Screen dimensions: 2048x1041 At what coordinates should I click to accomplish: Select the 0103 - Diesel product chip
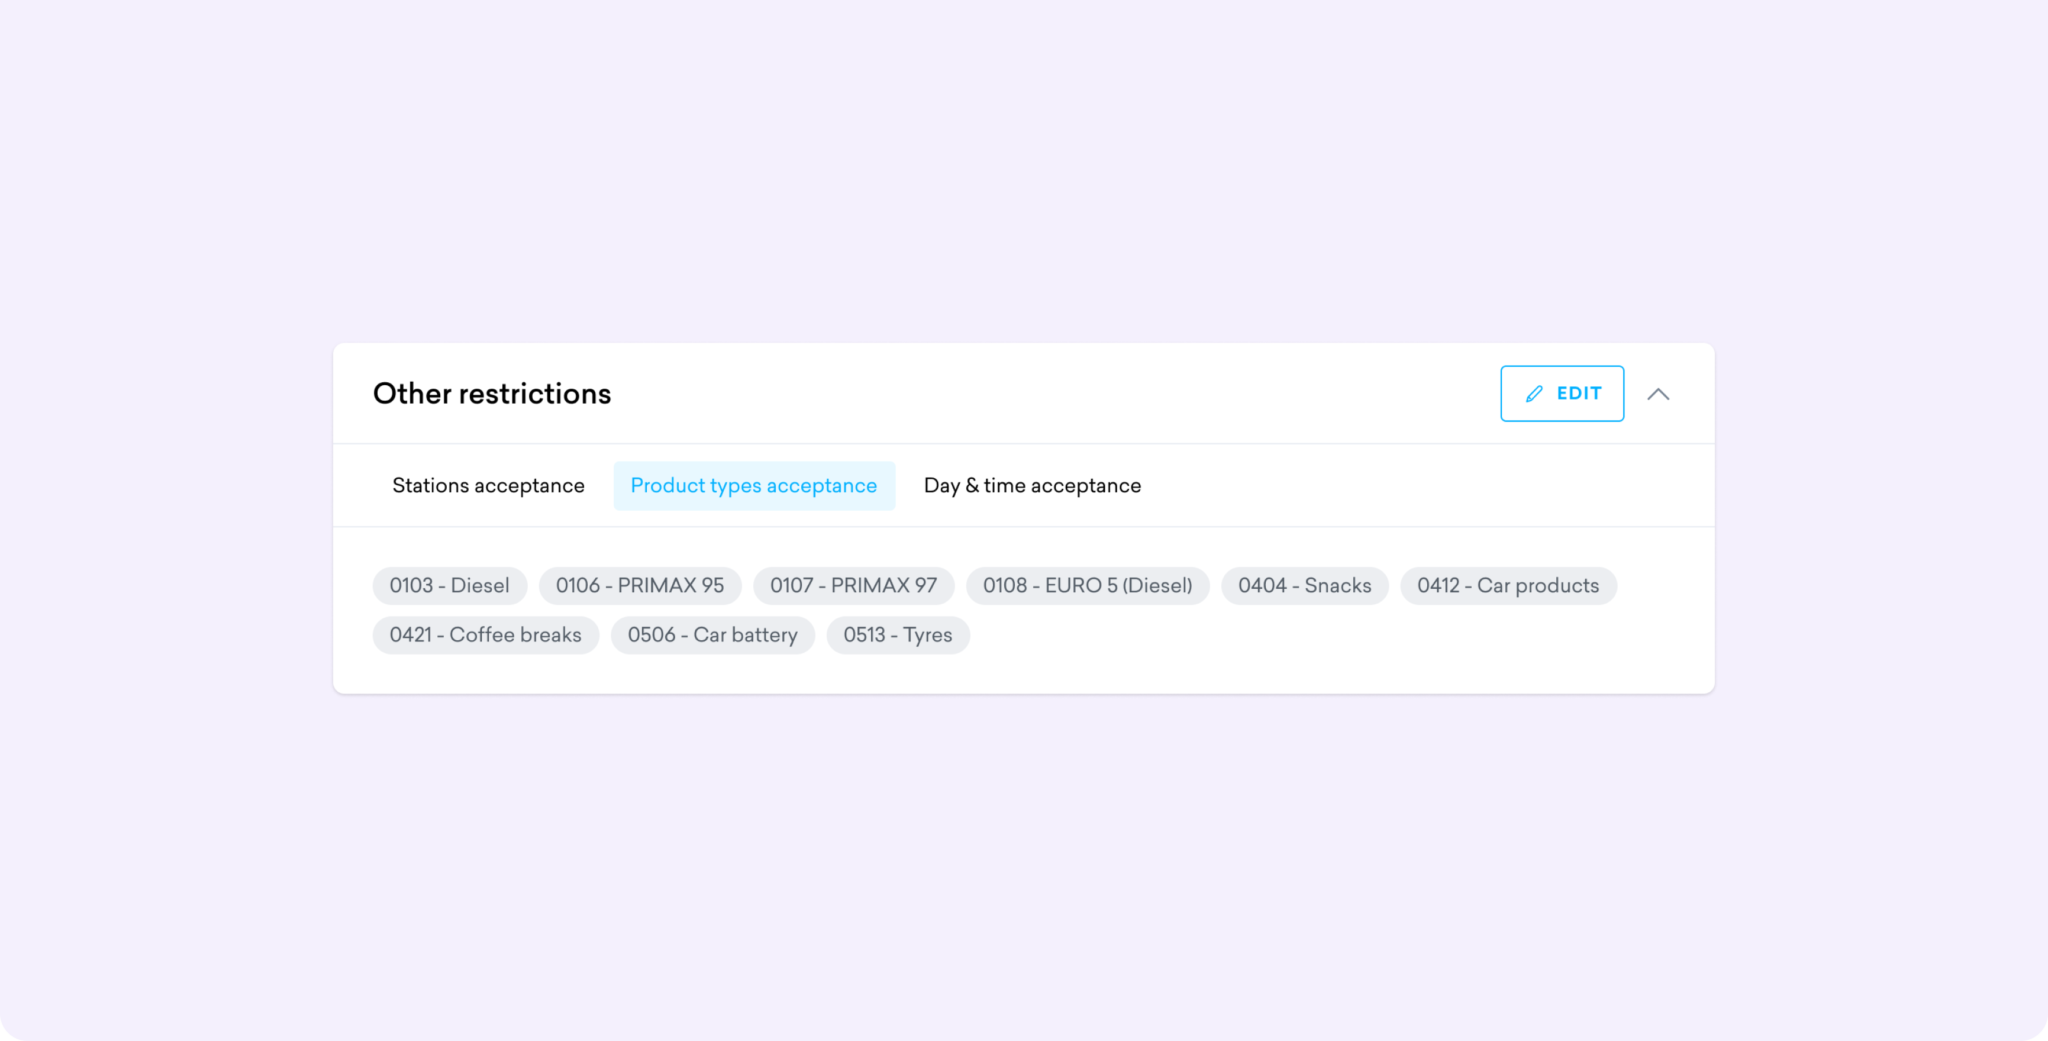[449, 585]
